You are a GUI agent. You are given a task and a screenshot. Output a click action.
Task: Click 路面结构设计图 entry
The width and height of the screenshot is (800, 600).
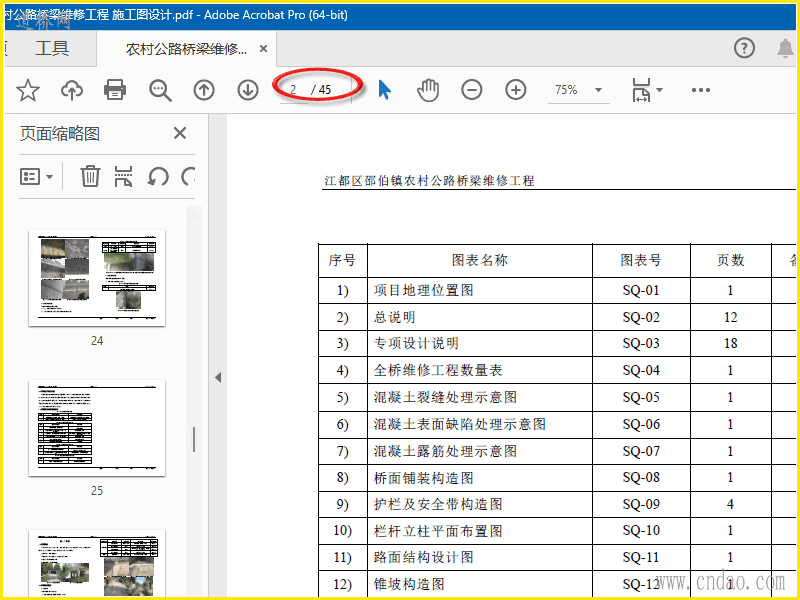point(423,557)
